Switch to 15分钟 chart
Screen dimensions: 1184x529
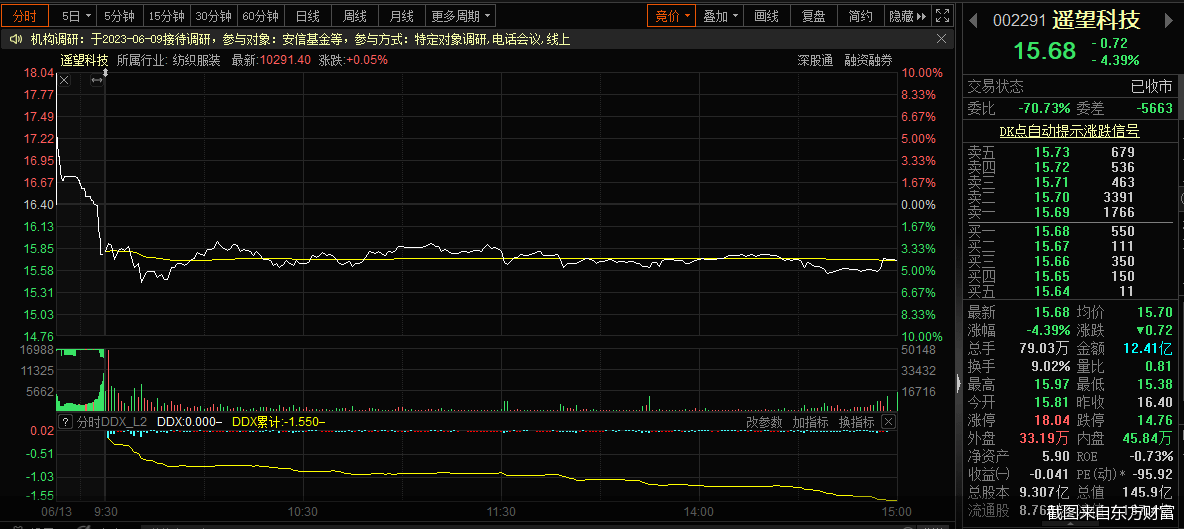coord(166,16)
